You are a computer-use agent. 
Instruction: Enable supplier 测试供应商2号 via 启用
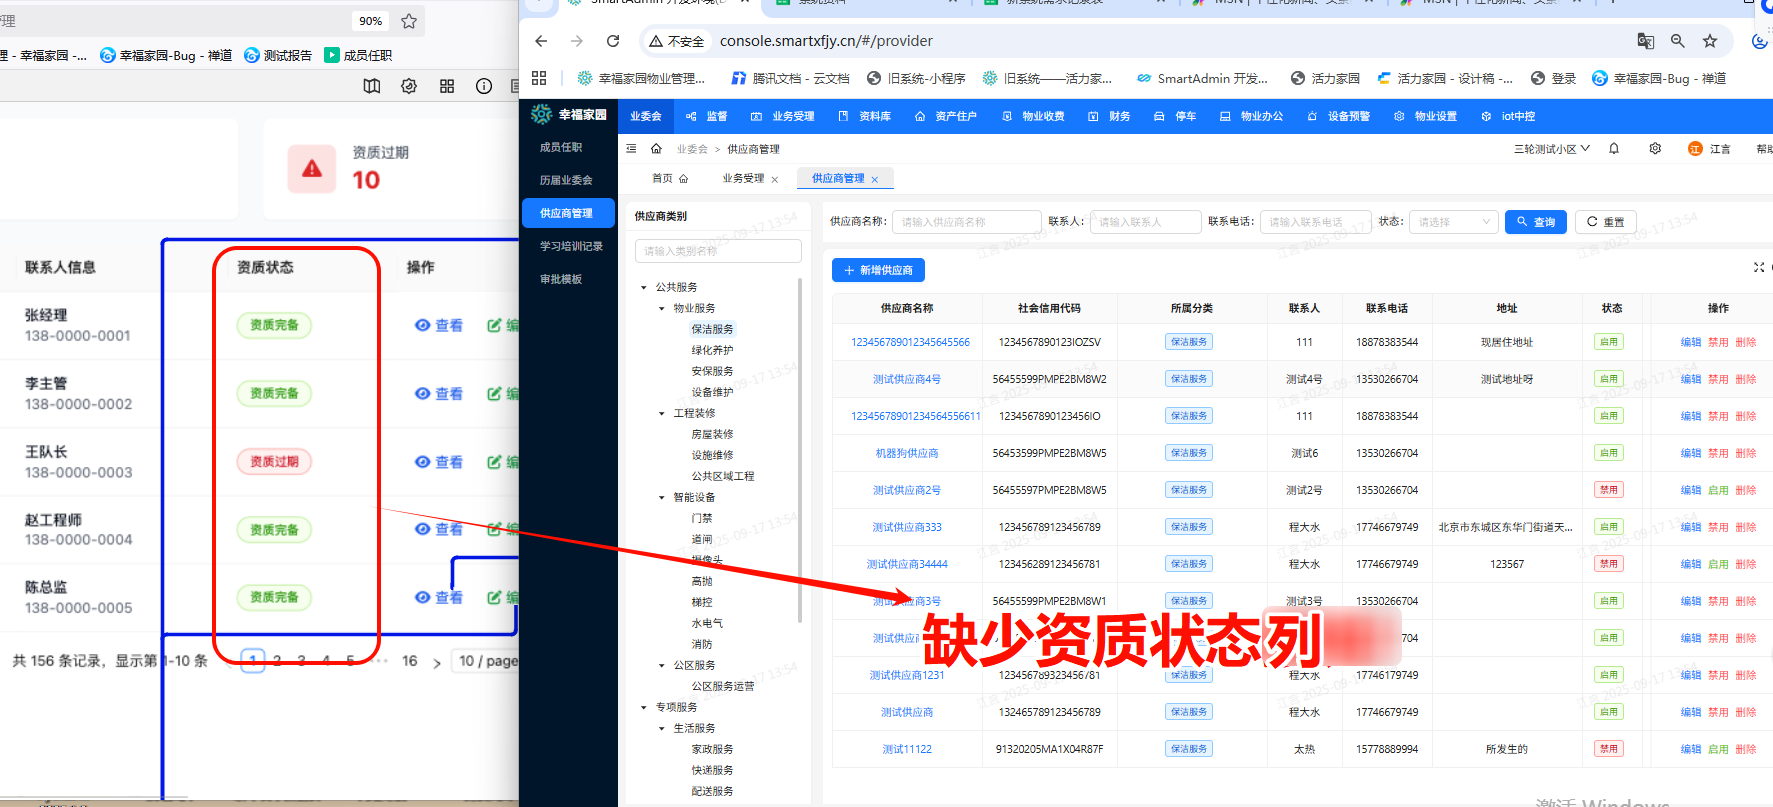[x=1718, y=490]
